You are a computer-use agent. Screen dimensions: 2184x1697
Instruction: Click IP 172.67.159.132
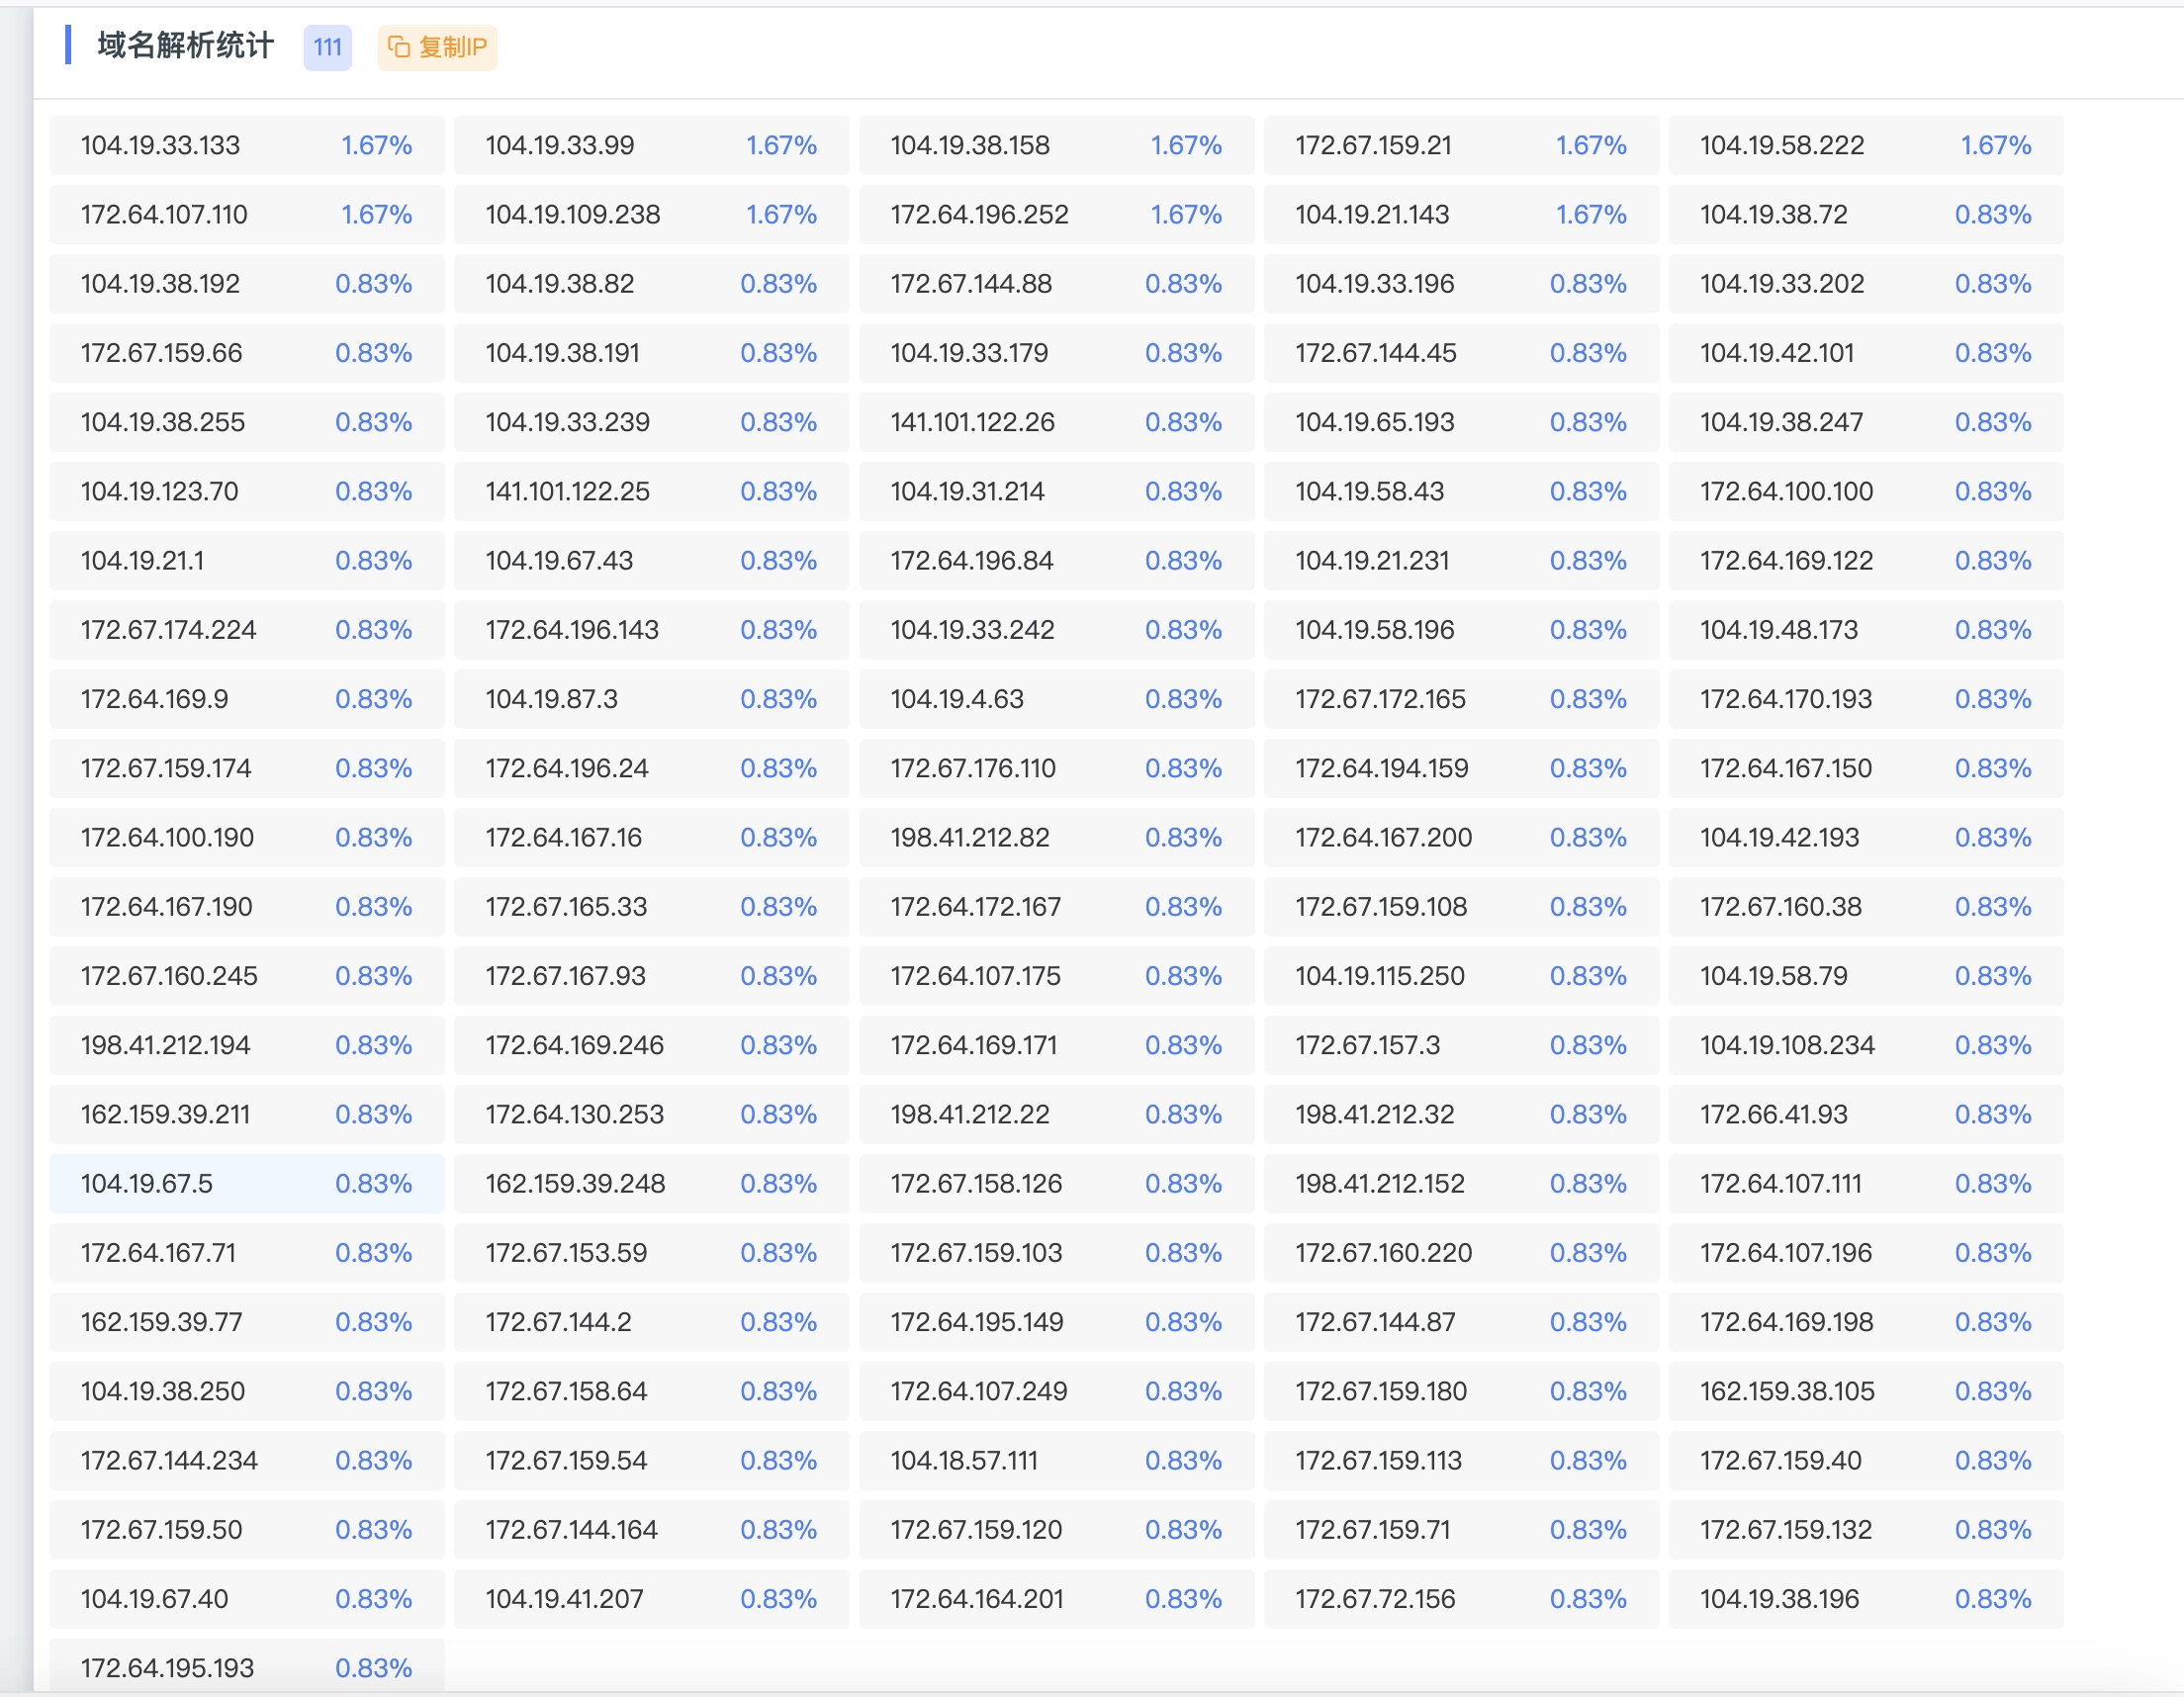(1866, 1530)
